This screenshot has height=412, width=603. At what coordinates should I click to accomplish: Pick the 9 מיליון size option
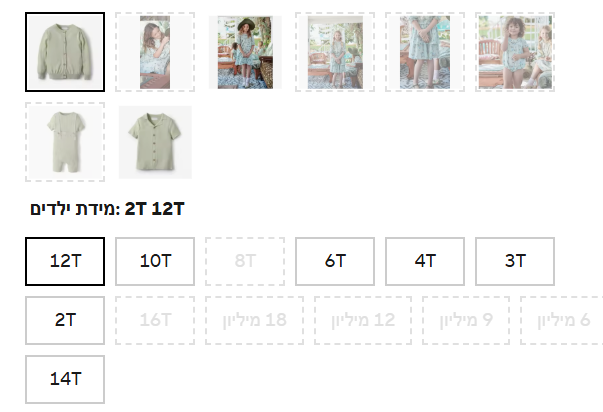coord(466,320)
